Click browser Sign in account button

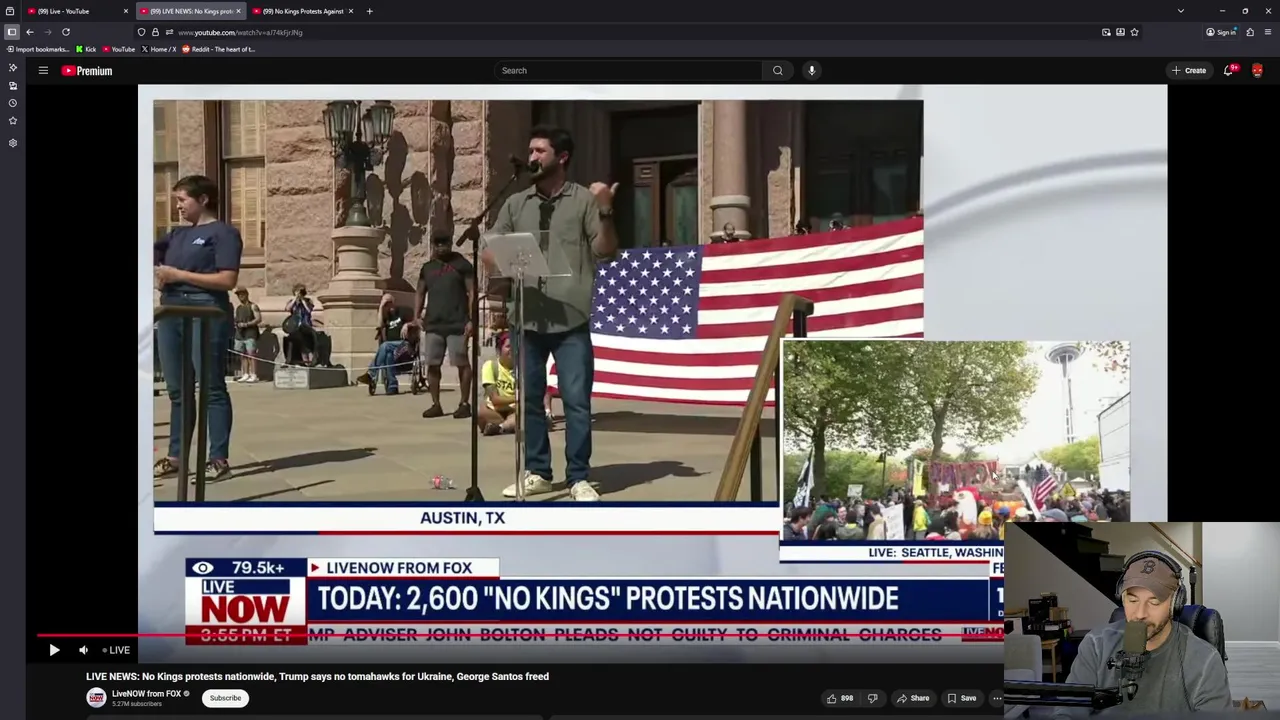[1221, 32]
